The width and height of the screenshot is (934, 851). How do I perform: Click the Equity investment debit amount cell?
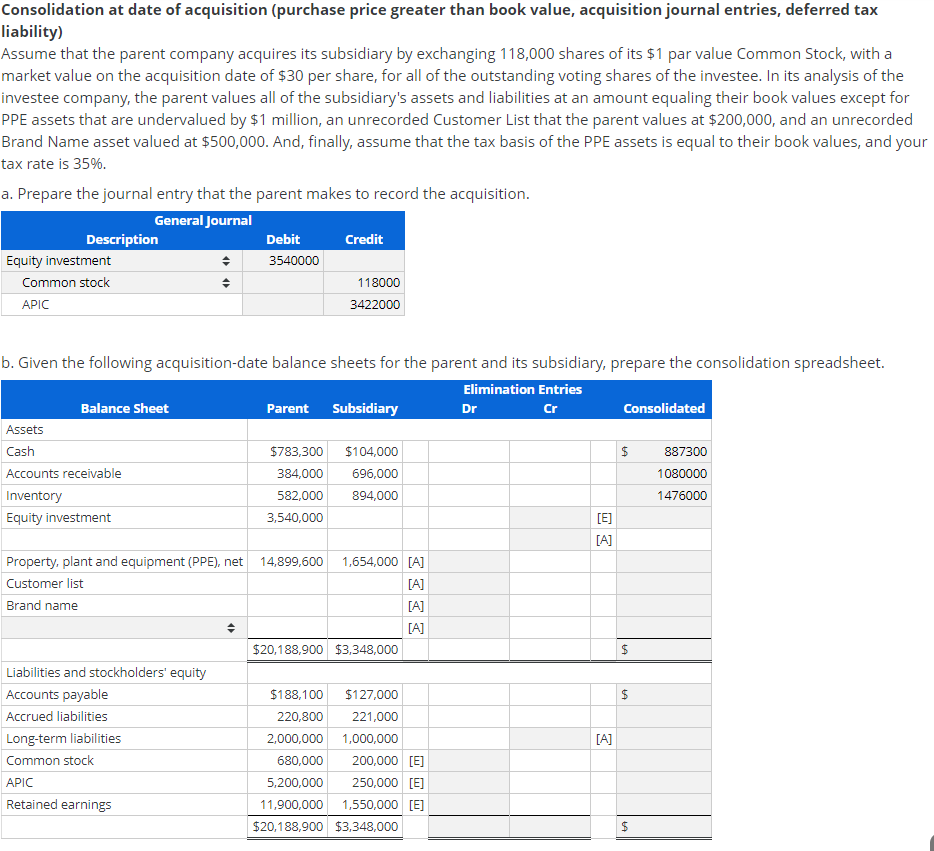pyautogui.click(x=281, y=260)
